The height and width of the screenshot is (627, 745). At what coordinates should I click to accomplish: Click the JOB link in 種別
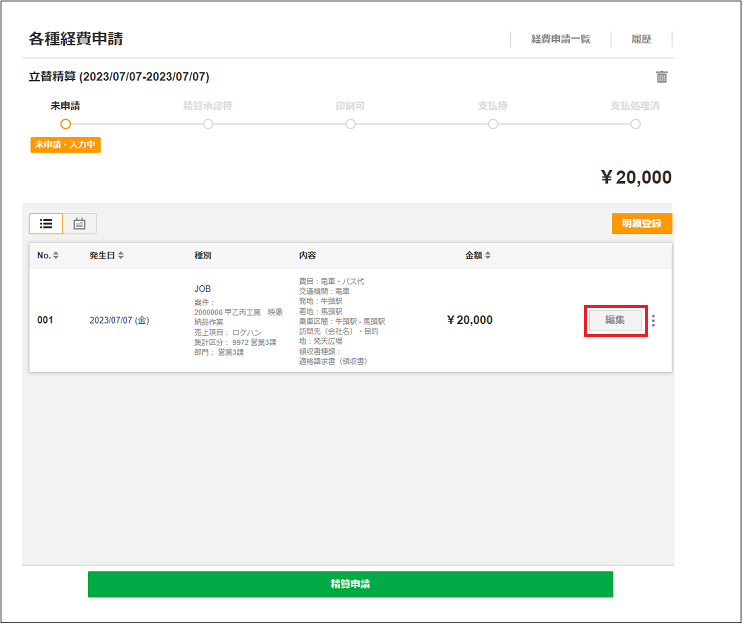(202, 289)
